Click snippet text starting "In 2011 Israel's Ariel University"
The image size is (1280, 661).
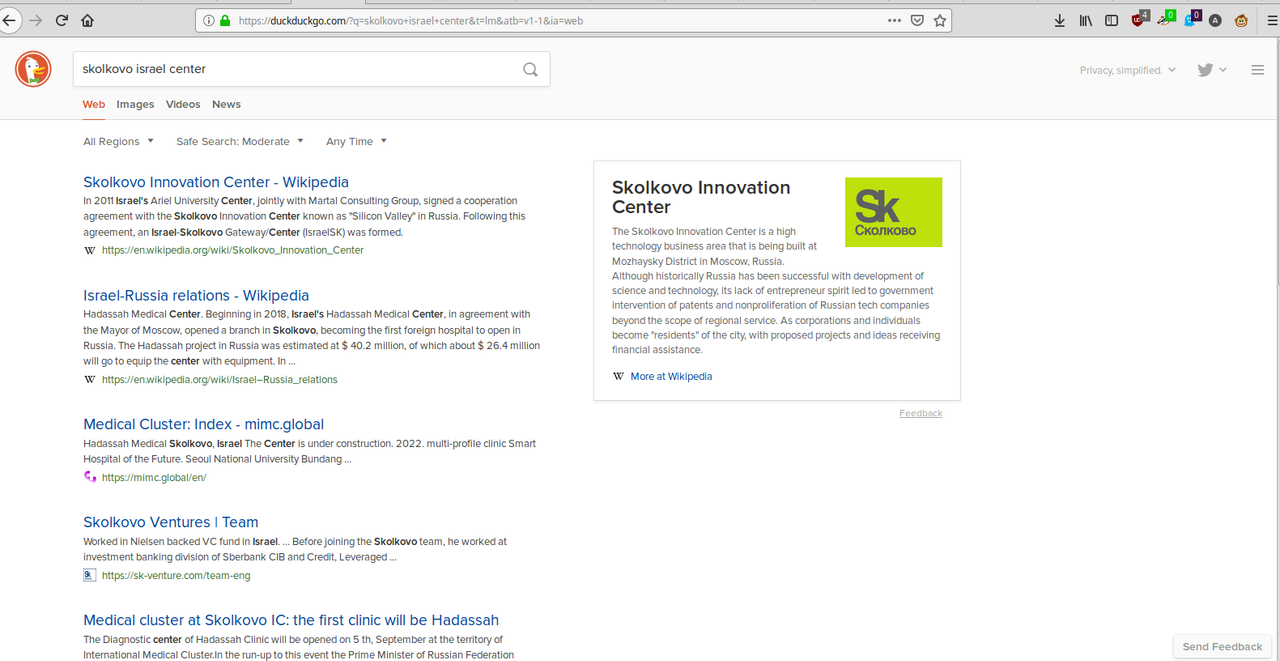[305, 216]
